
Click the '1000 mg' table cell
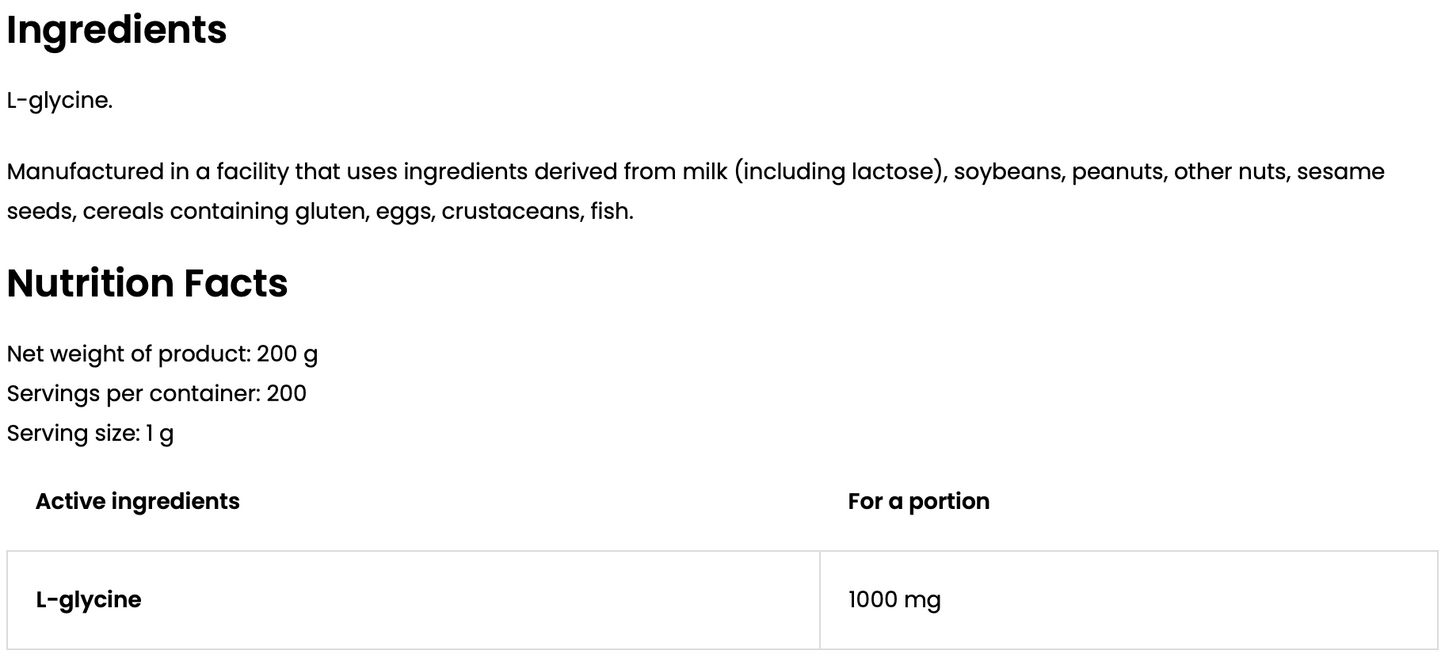(894, 600)
